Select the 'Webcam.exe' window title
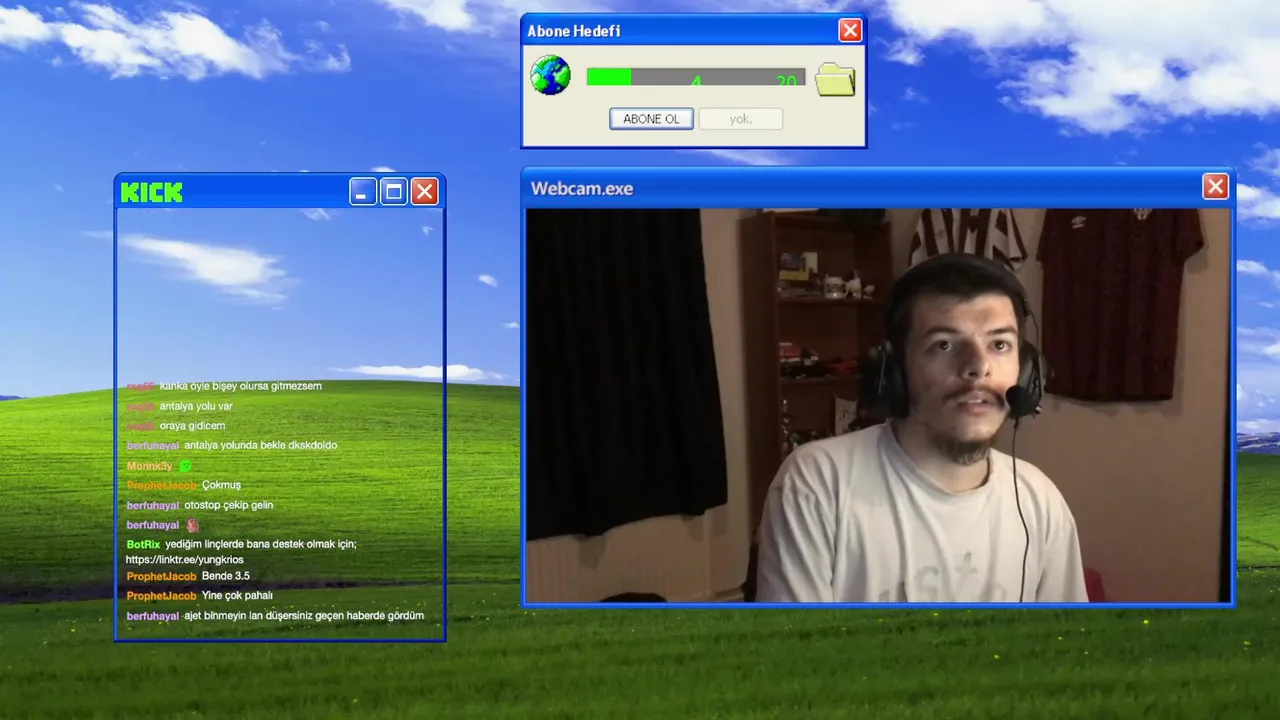 582,188
